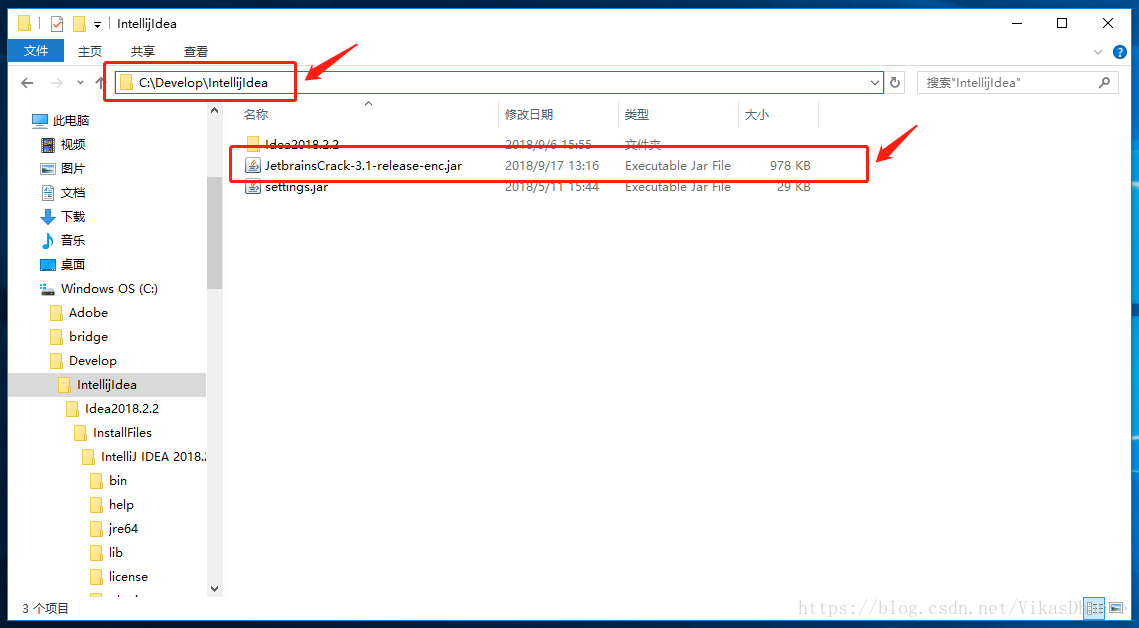
Task: Click the JetbrainsCrack 978 KB size cell
Action: point(790,166)
